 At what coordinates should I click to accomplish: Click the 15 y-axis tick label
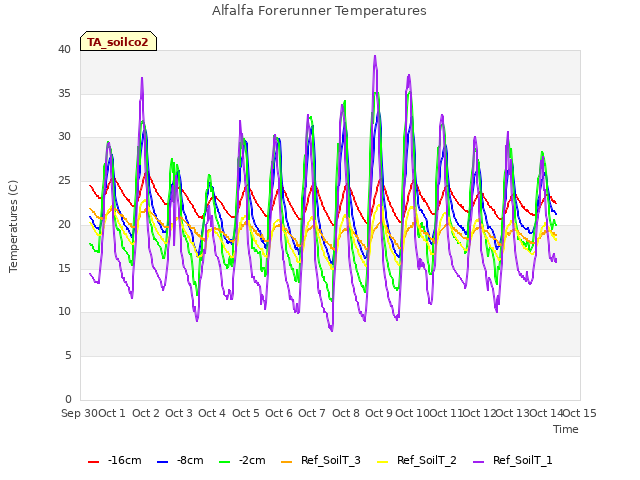(x=64, y=268)
